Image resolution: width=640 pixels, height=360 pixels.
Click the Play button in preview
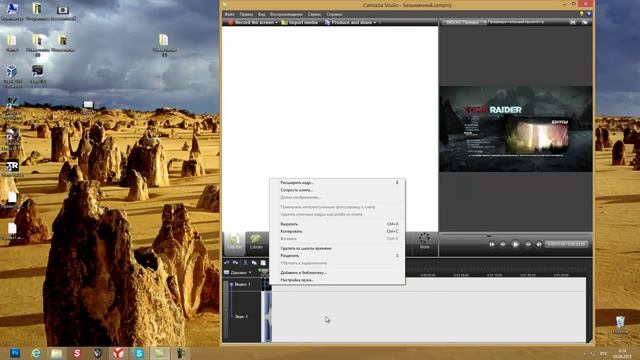[x=516, y=244]
